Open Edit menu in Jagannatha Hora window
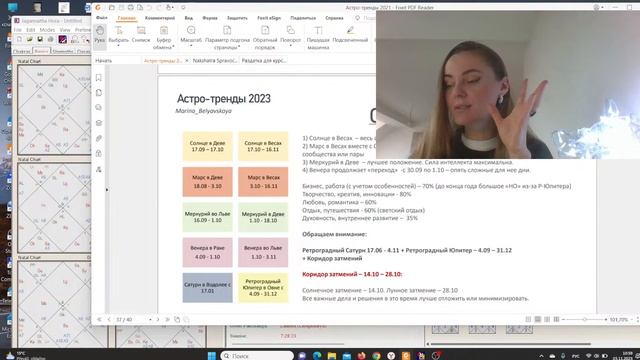Screen dimensions: 640x360 pyautogui.click(x=31, y=30)
